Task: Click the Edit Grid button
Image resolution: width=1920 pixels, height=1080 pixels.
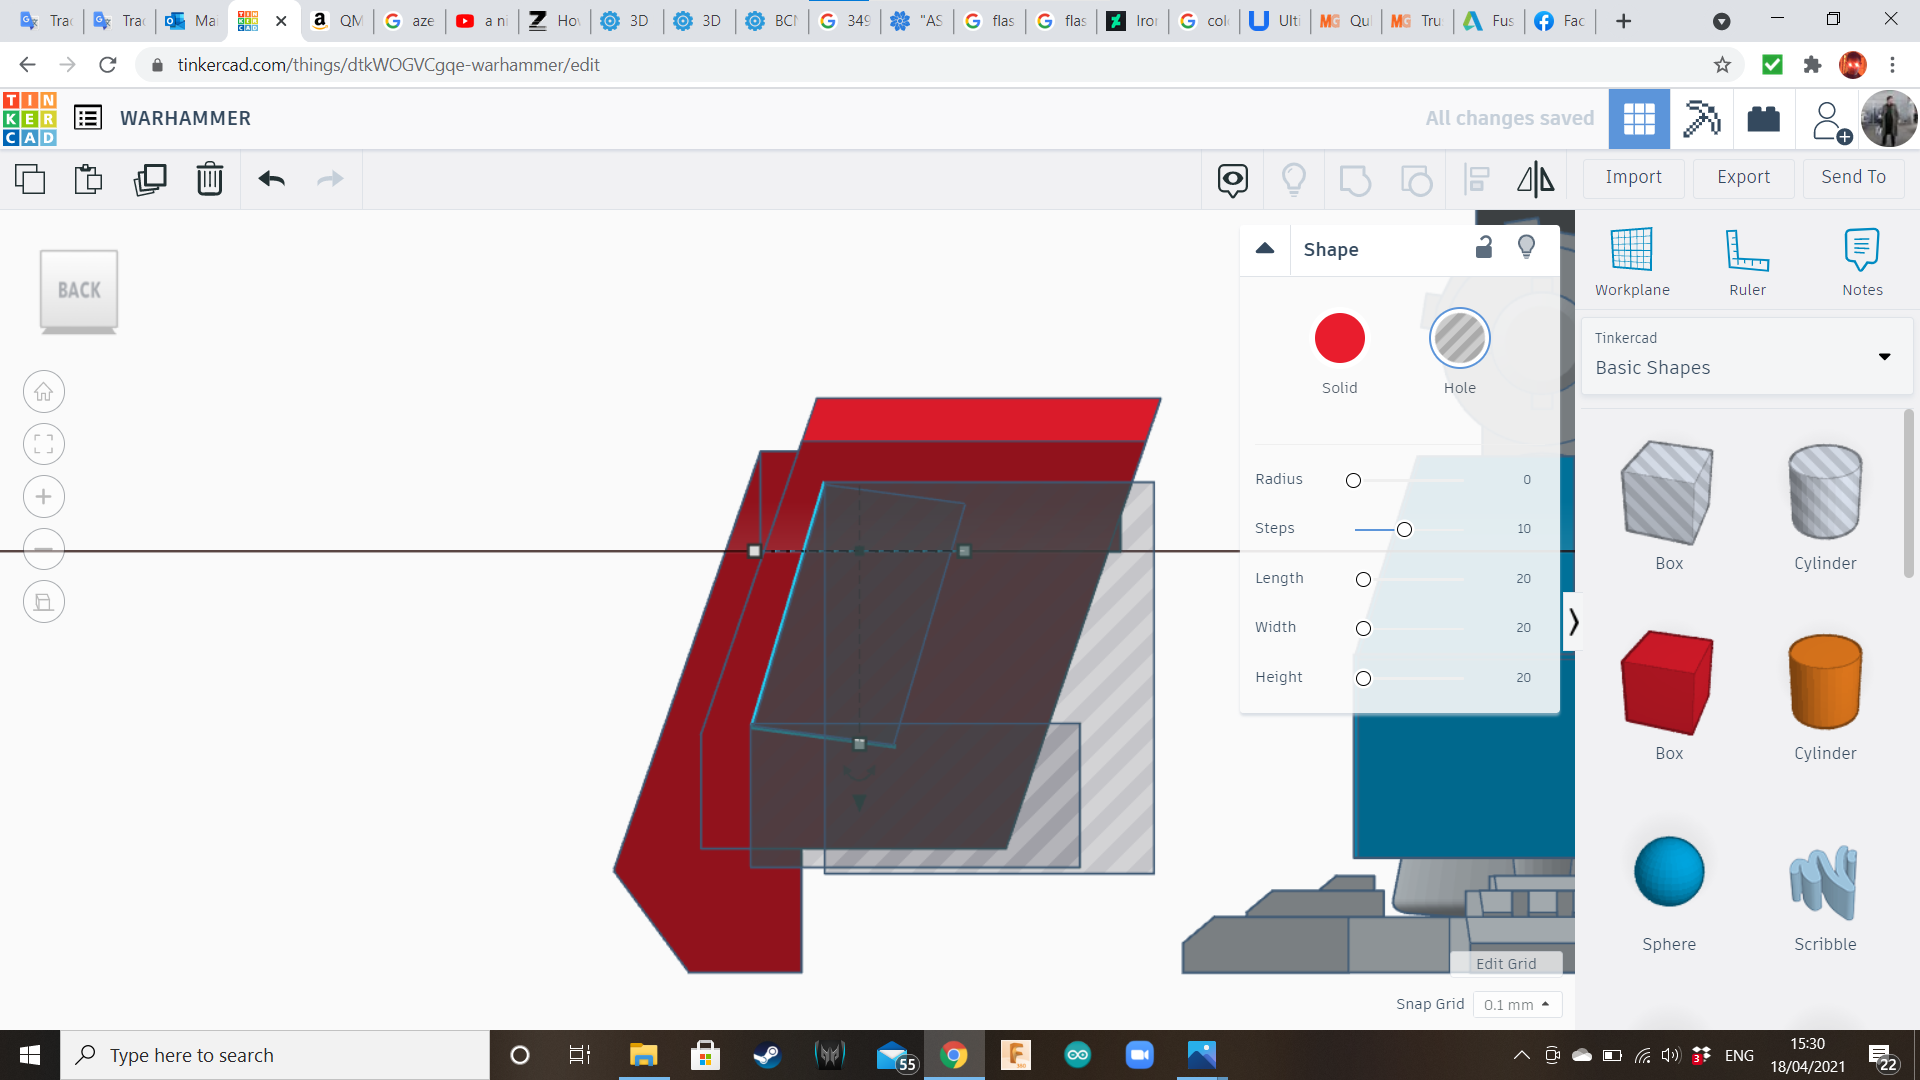Action: [x=1505, y=963]
